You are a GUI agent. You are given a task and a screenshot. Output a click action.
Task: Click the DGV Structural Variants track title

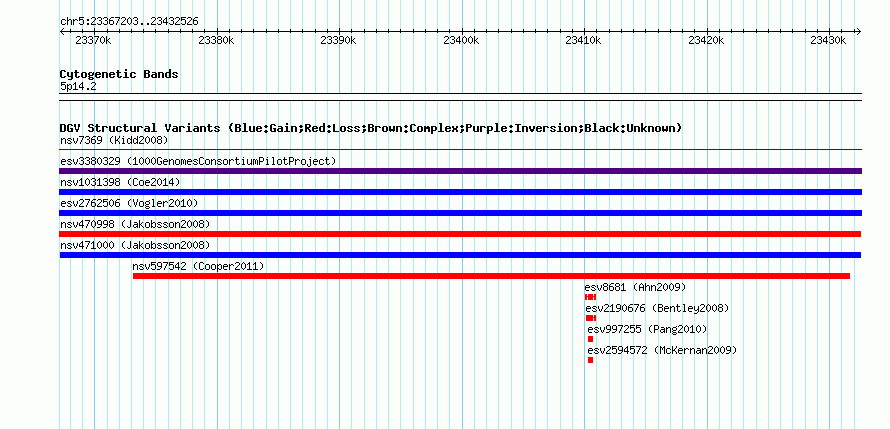pos(371,128)
